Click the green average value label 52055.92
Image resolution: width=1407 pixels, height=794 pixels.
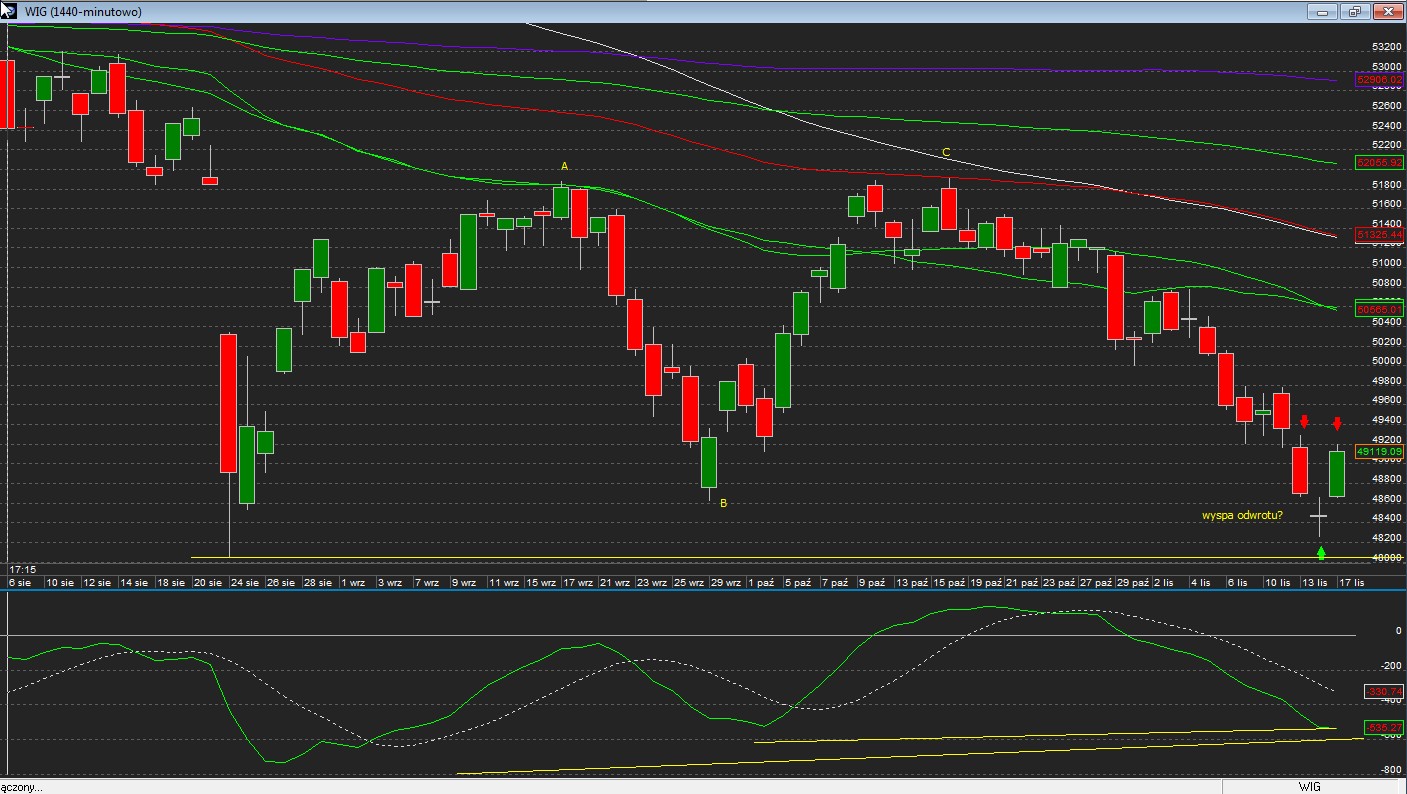[1379, 162]
